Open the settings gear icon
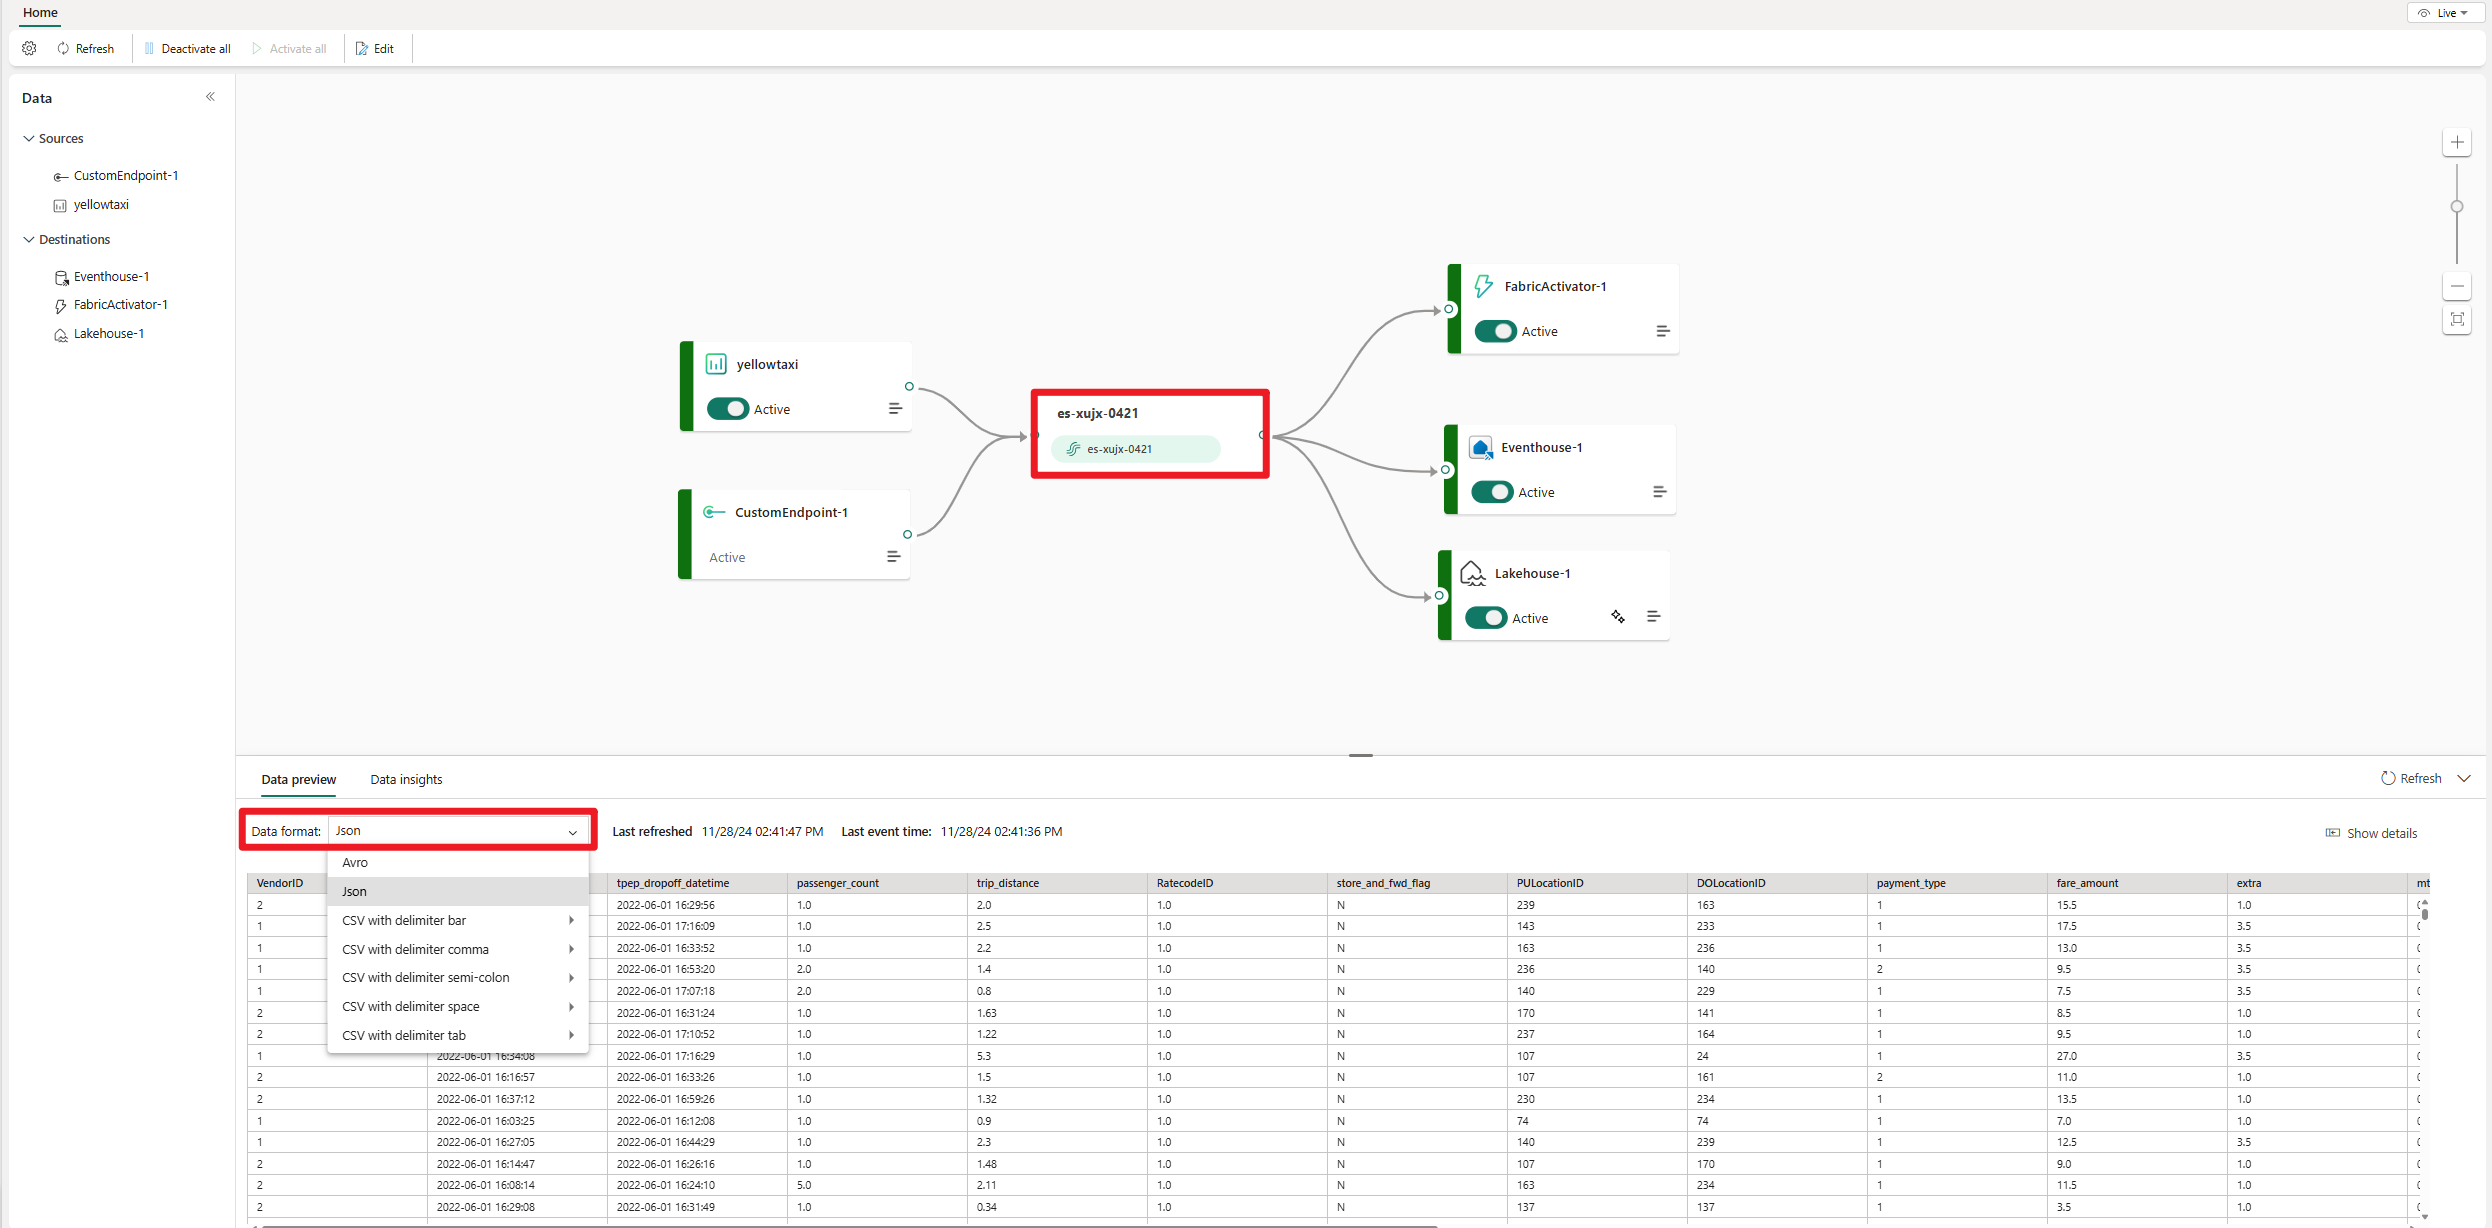The height and width of the screenshot is (1228, 2492). 29,48
